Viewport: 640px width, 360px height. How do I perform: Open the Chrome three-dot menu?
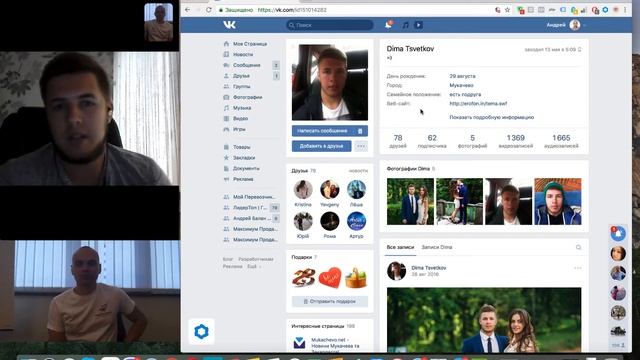click(x=625, y=10)
